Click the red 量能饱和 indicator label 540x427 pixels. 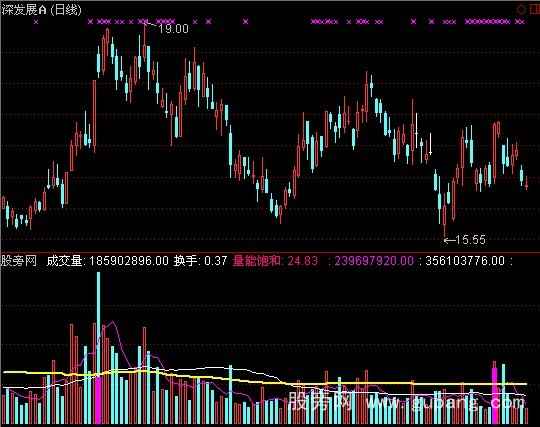tap(257, 261)
